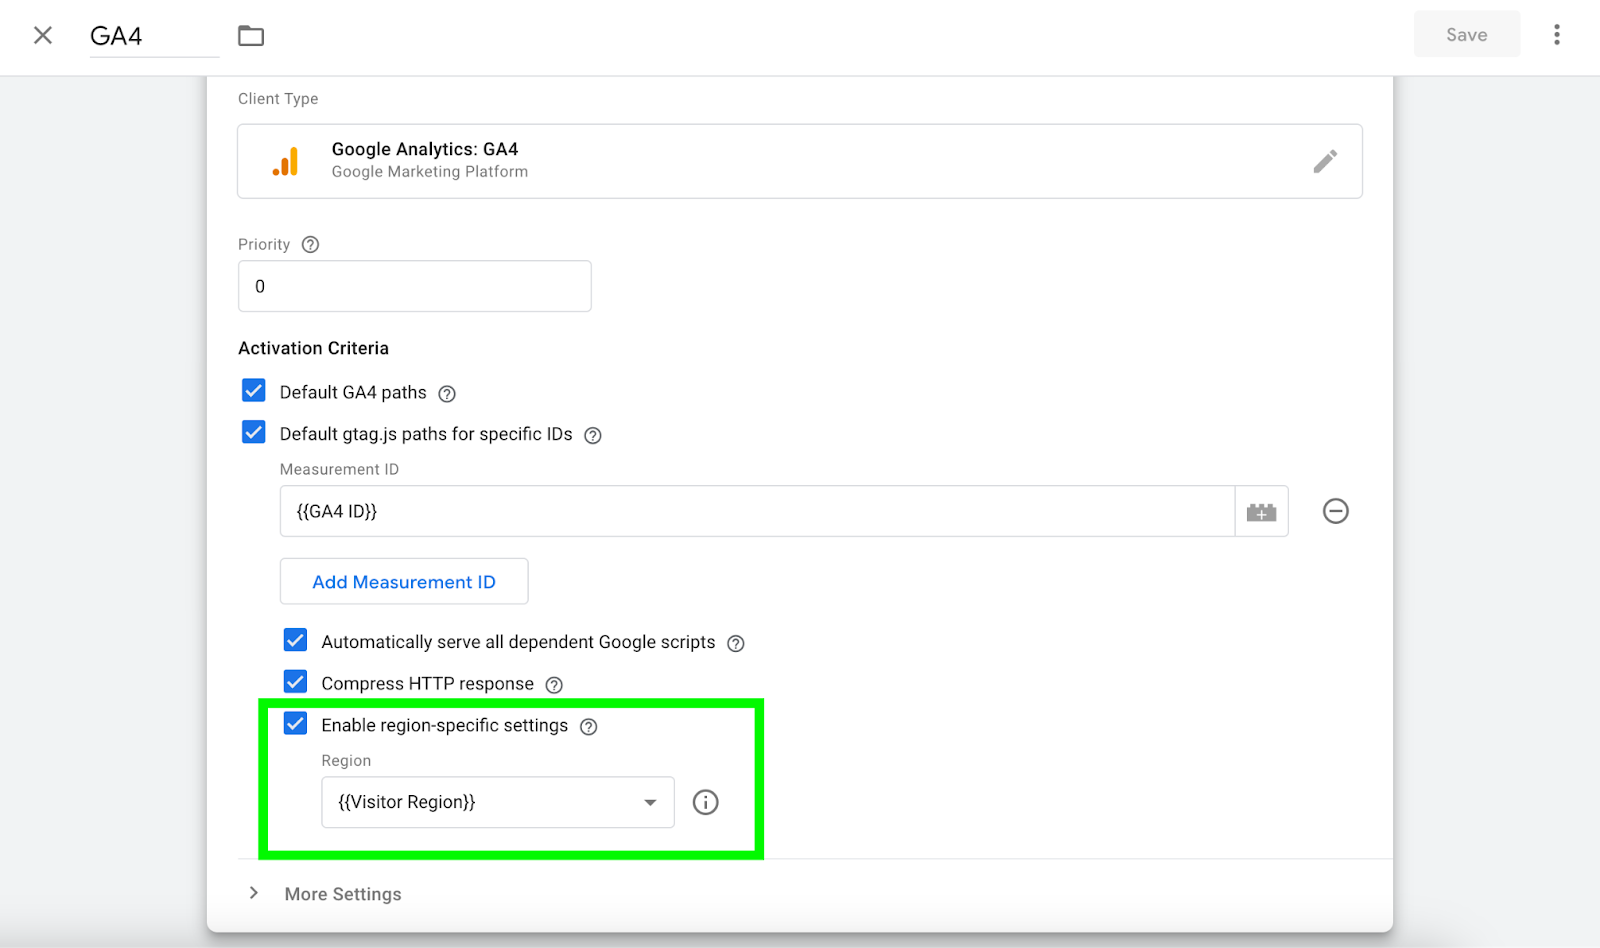Open help for the Priority field
Viewport: 1600px width, 948px height.
[309, 244]
